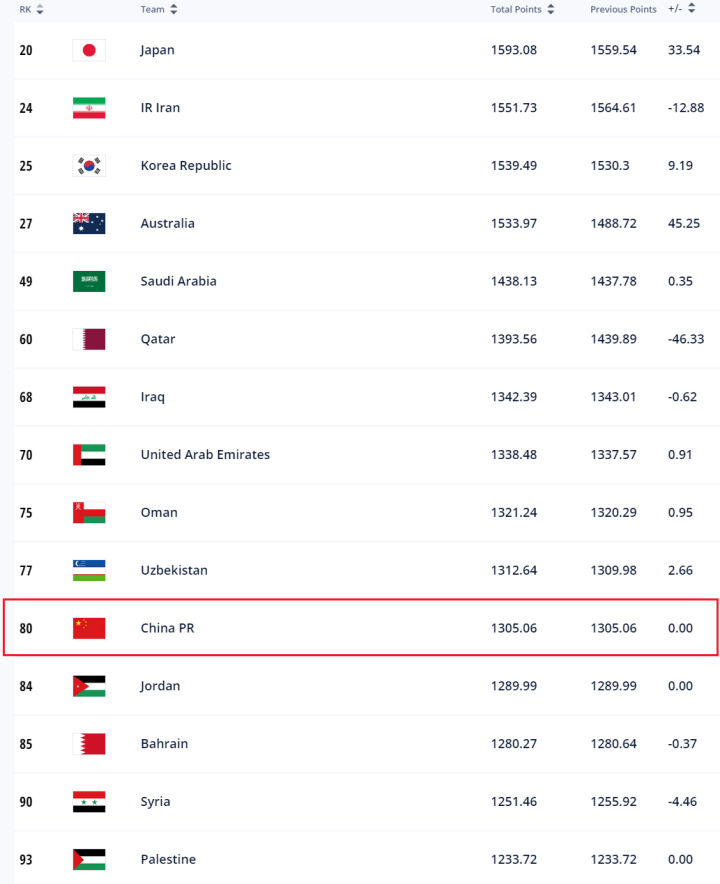Image resolution: width=720 pixels, height=884 pixels.
Task: Click the Palestine flag icon
Action: coord(88,860)
